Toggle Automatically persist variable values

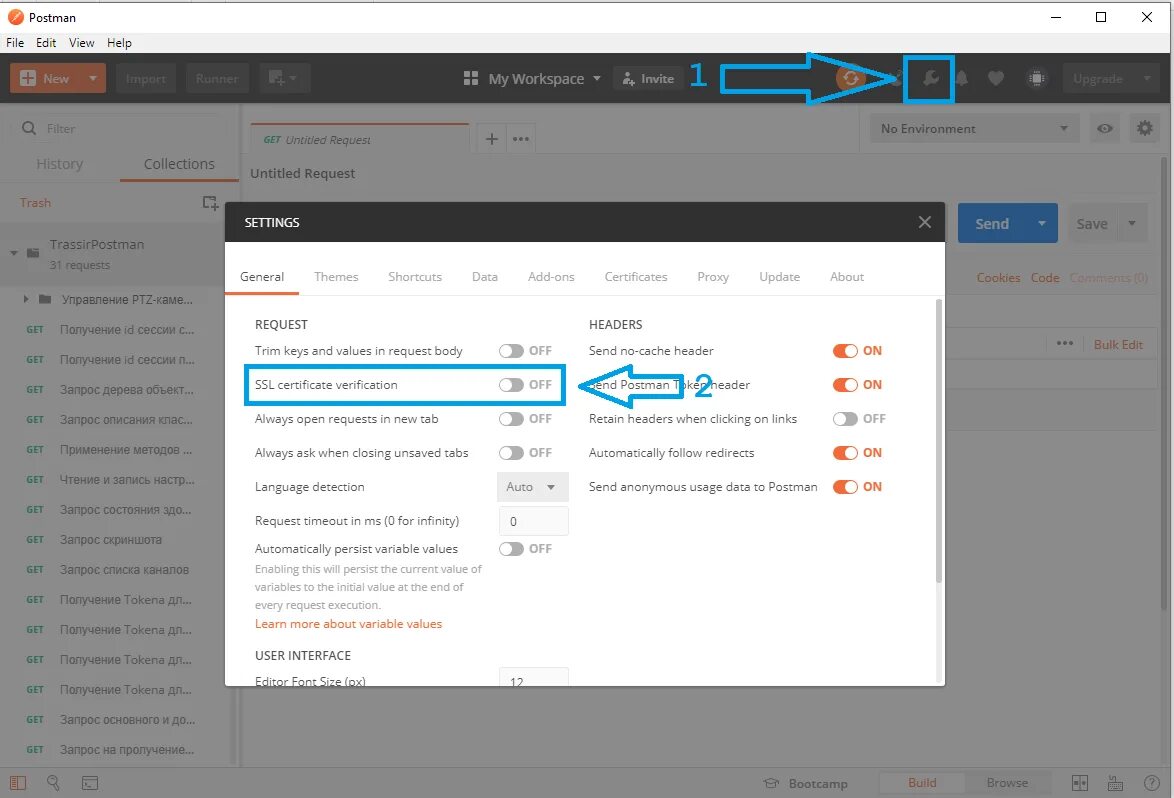[x=511, y=549]
